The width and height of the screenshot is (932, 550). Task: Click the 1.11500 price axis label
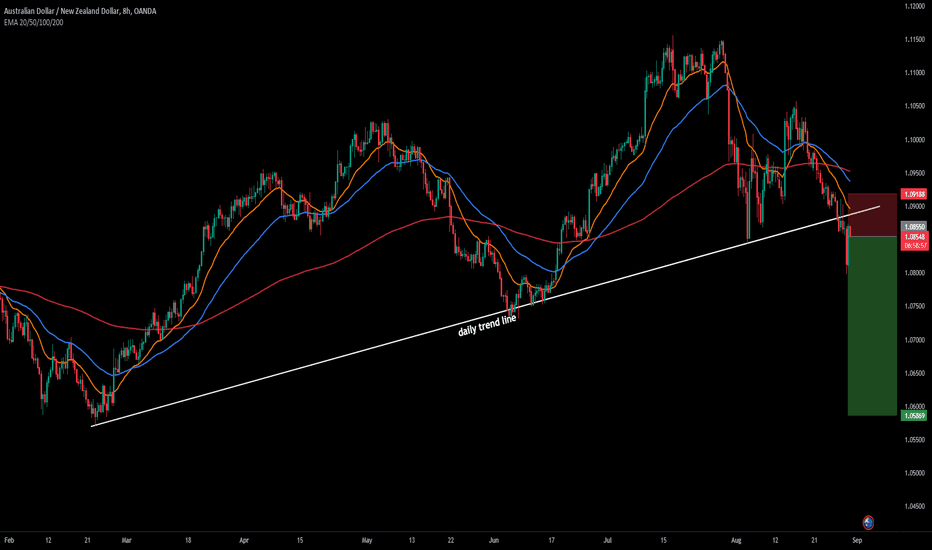pyautogui.click(x=915, y=39)
